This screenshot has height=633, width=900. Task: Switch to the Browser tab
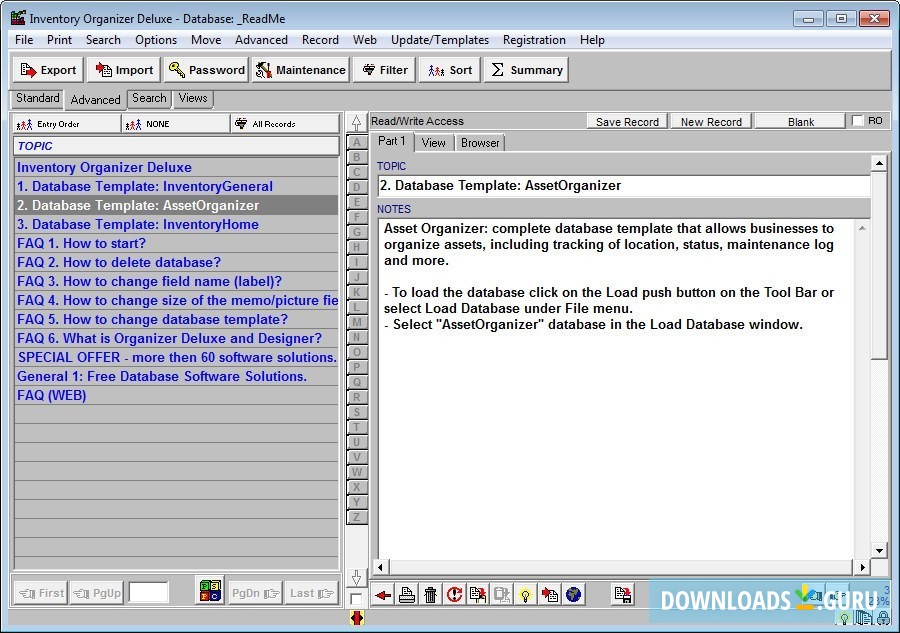click(x=480, y=143)
